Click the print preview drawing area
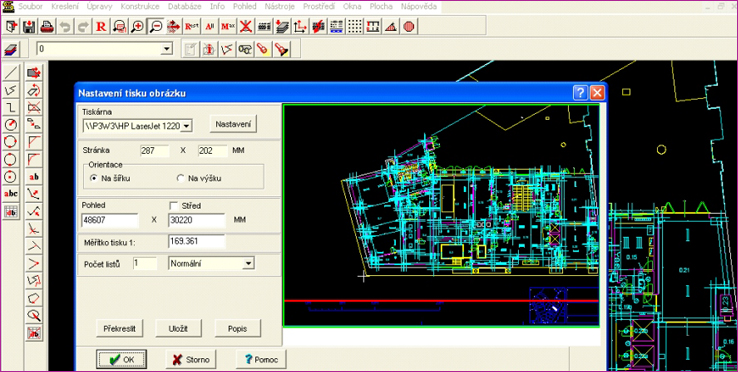Screen dimensions: 738x372 click(x=441, y=215)
